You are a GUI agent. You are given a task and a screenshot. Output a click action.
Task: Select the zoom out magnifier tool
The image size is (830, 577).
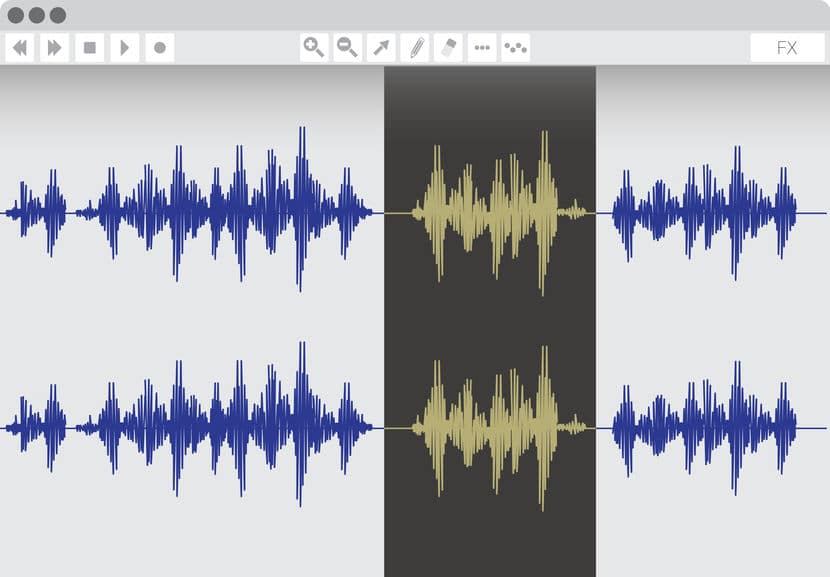pos(348,48)
